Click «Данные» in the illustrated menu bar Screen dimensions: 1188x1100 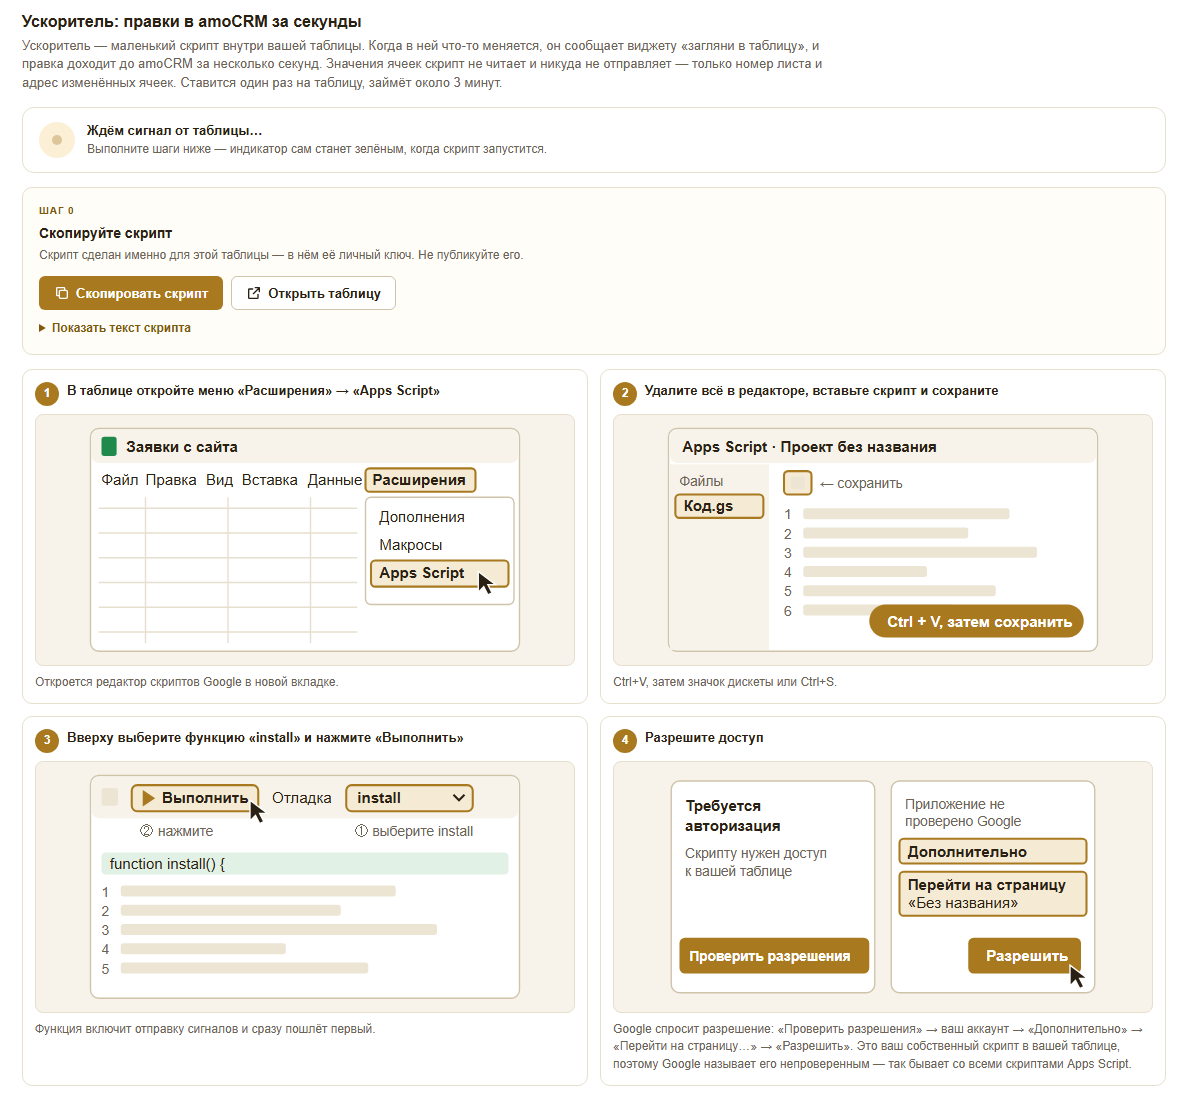pos(335,480)
